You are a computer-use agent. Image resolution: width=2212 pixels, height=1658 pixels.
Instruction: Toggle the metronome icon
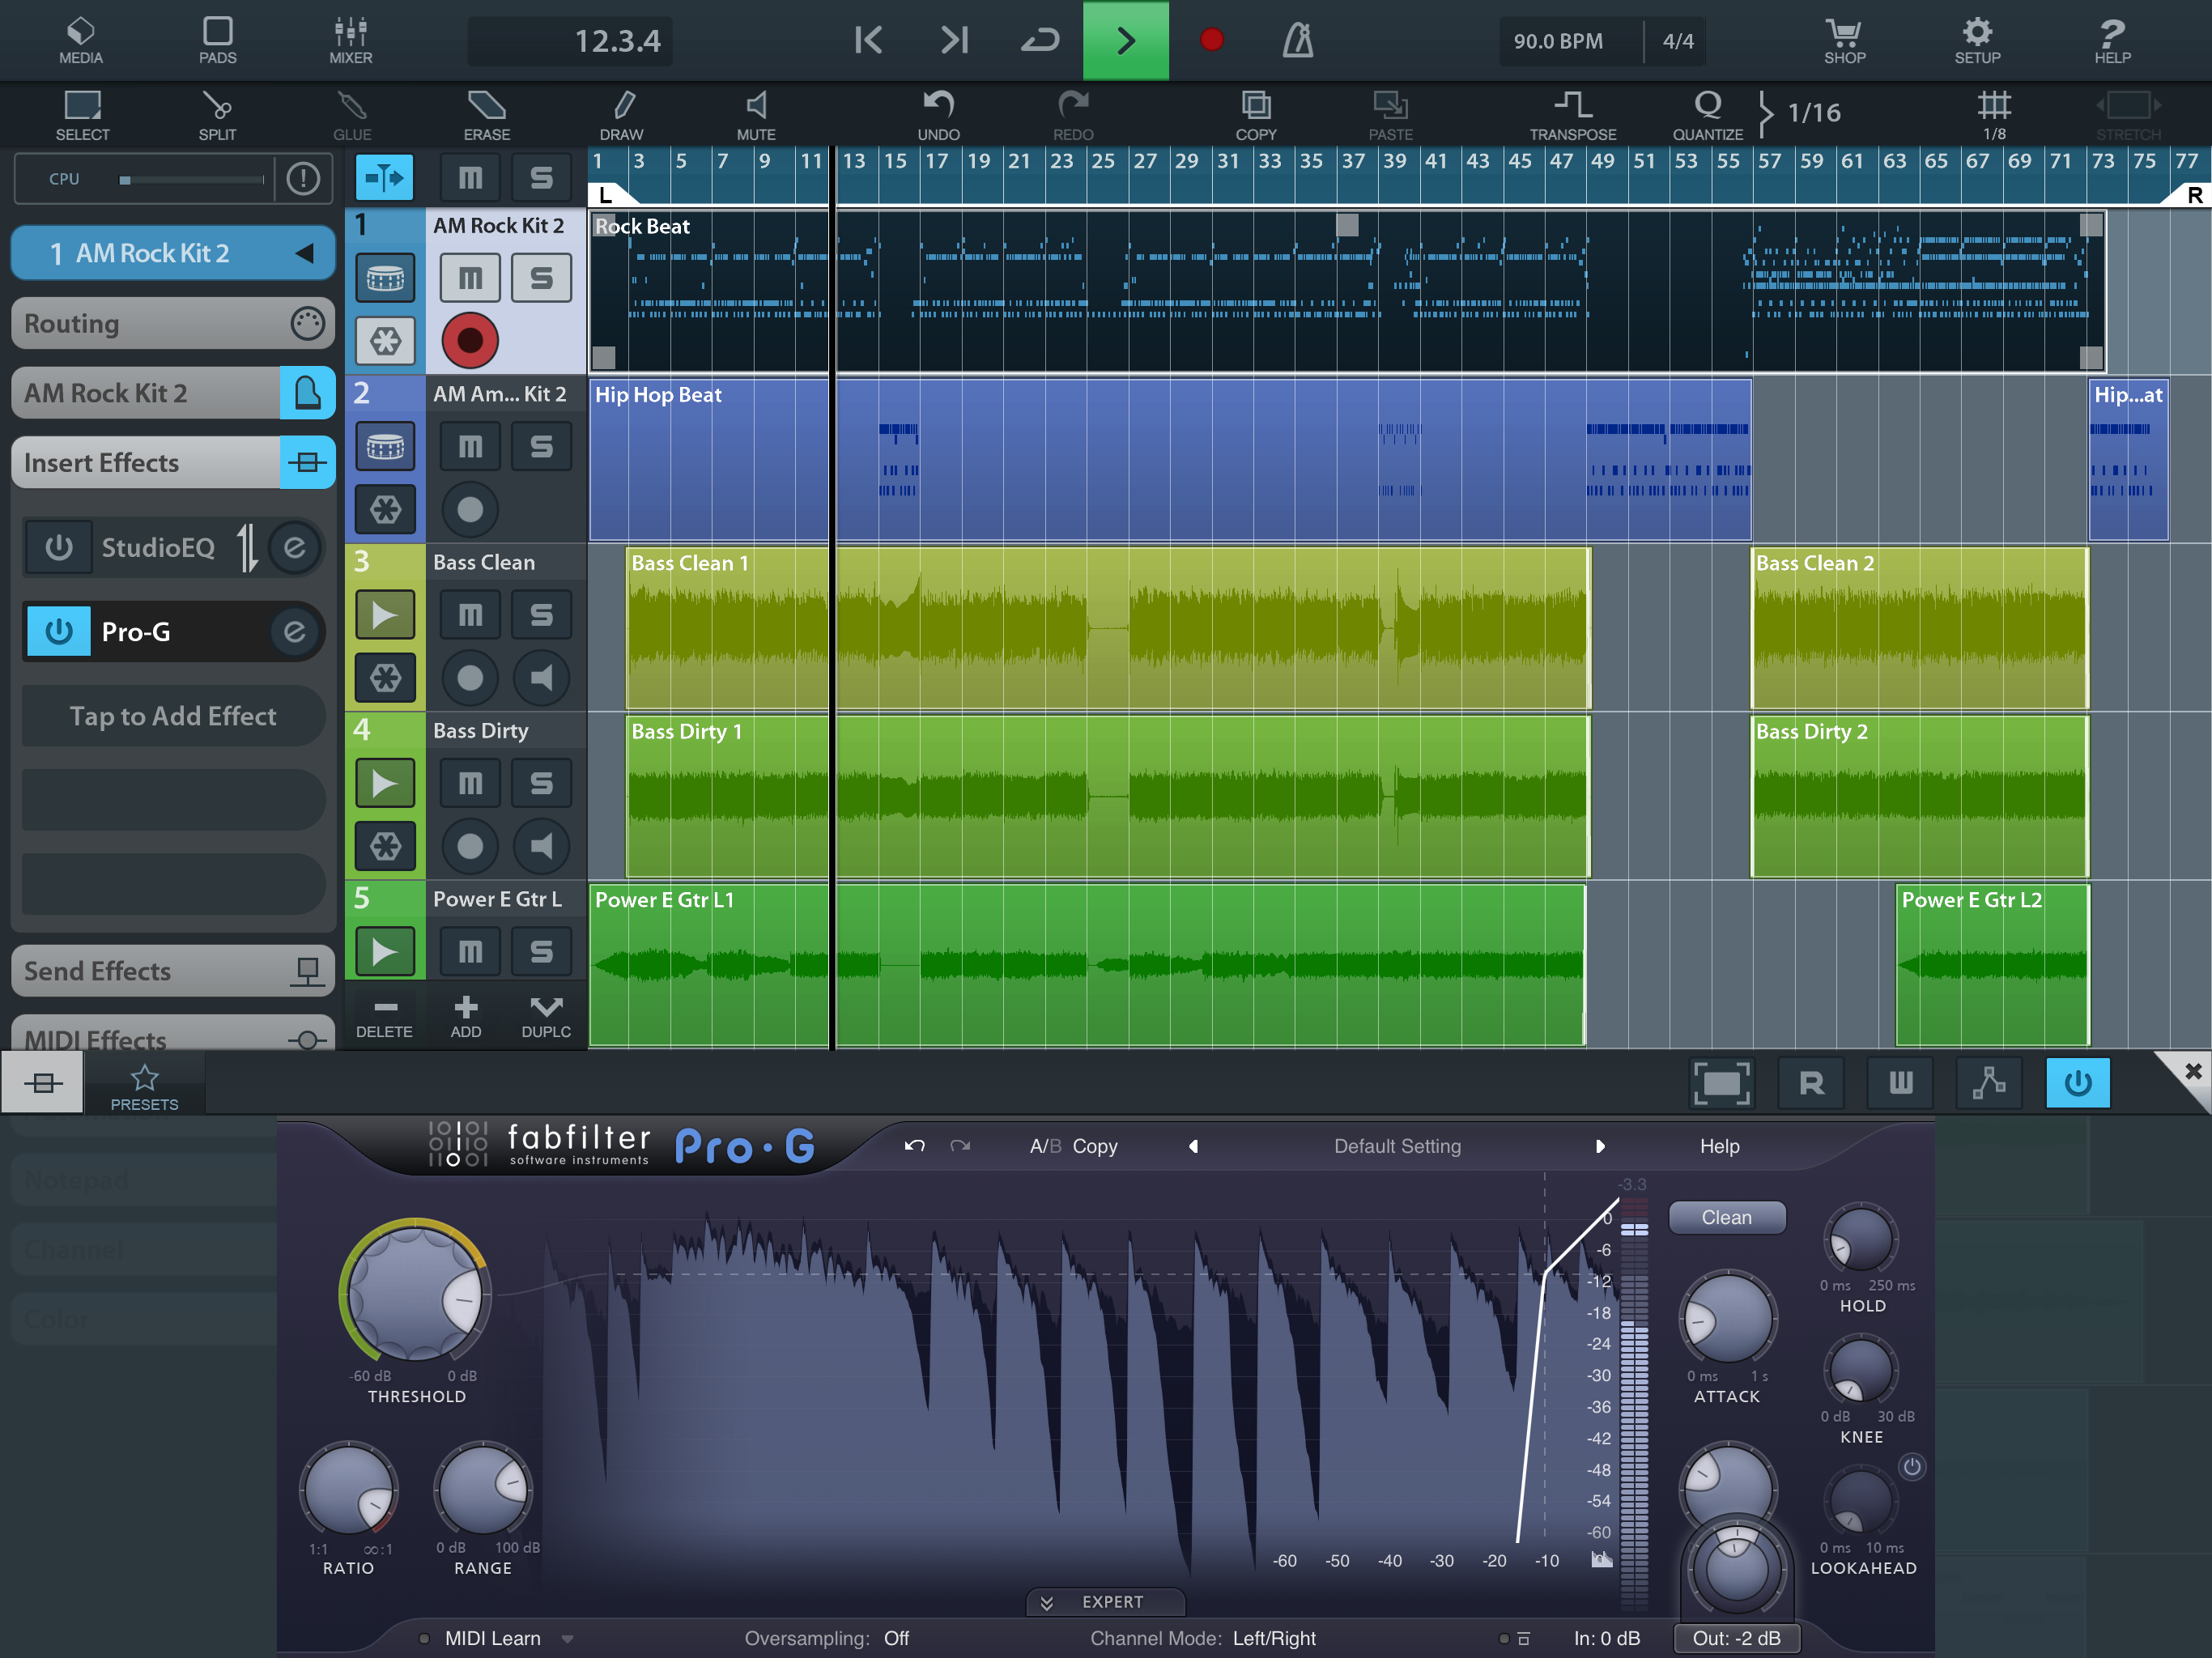(x=1297, y=41)
